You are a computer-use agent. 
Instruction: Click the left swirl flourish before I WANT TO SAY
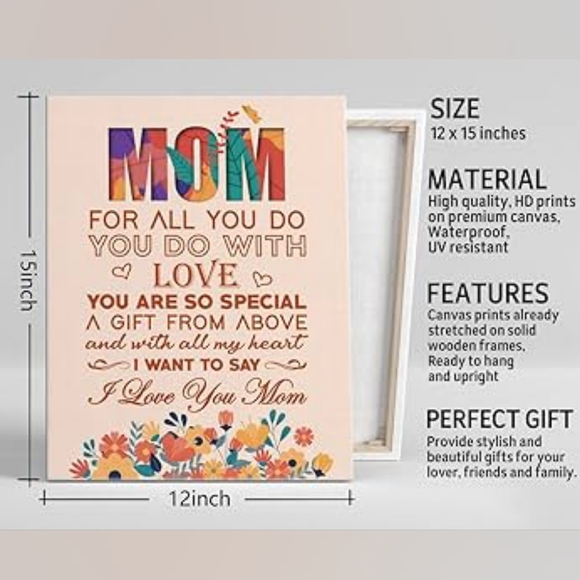[109, 365]
